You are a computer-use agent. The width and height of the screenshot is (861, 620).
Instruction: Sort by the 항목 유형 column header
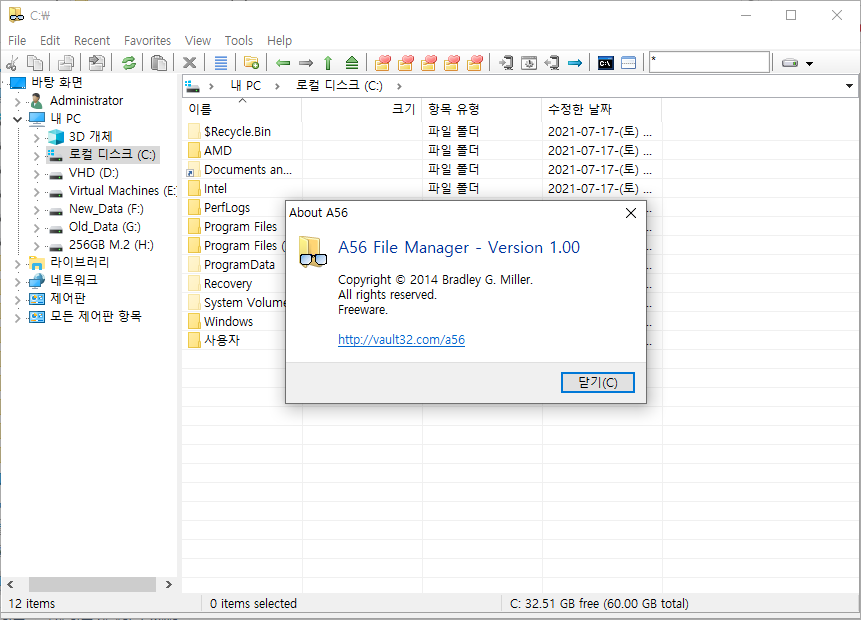pos(482,109)
